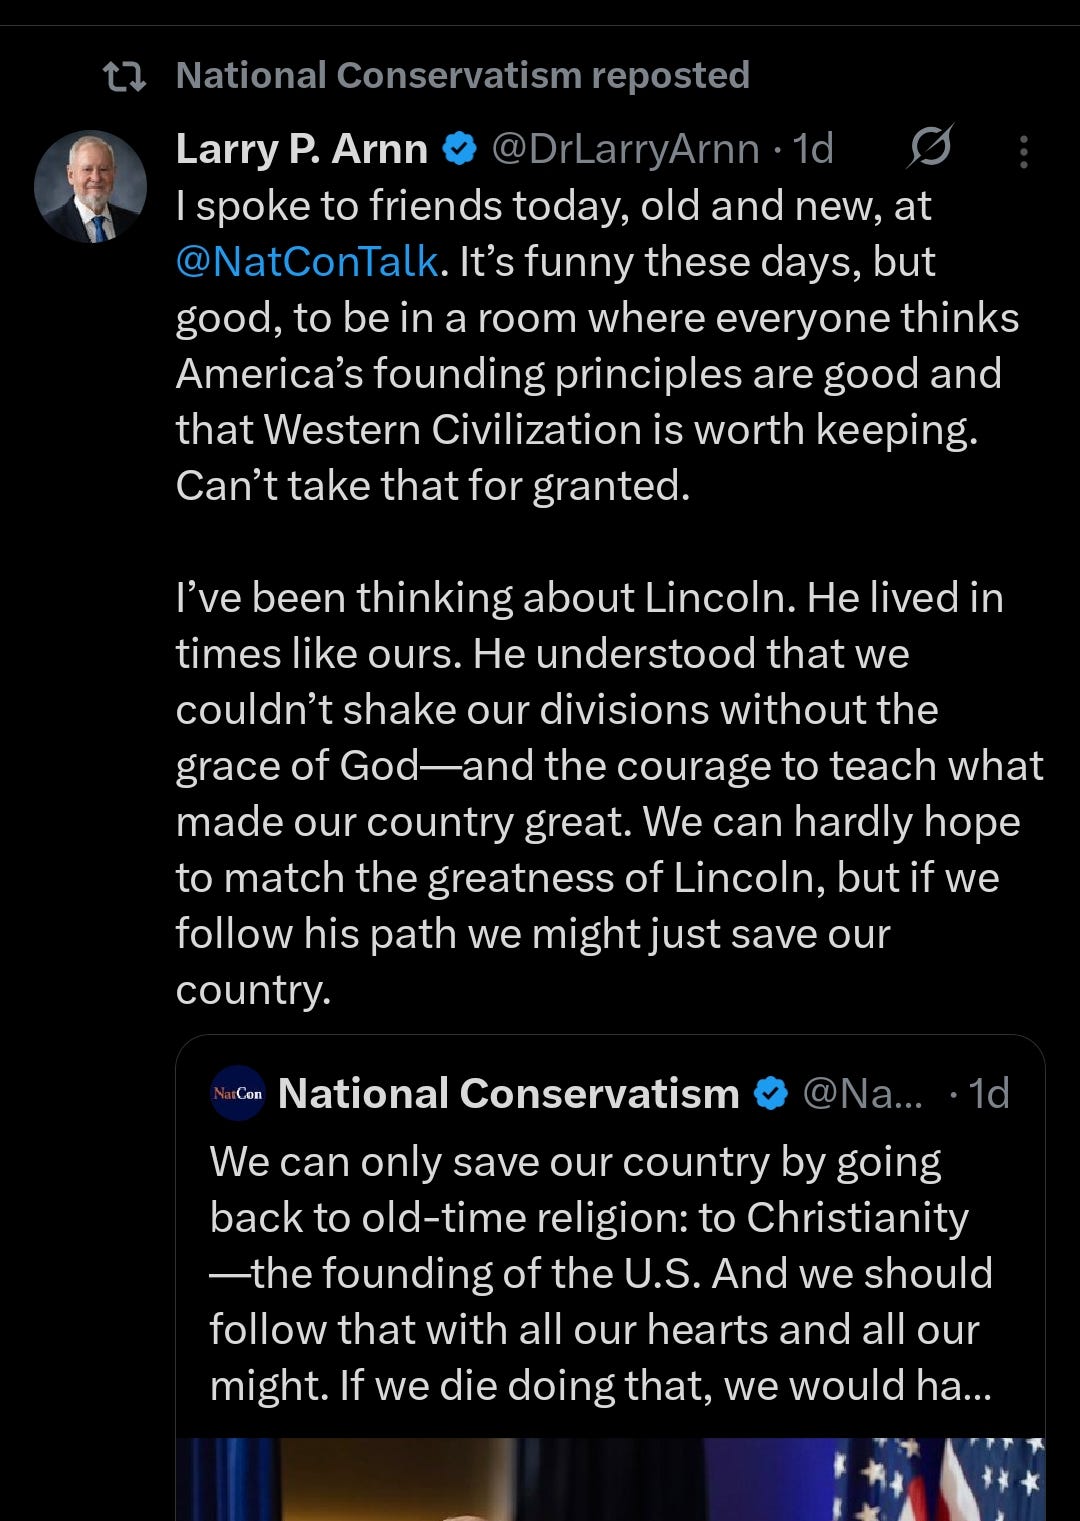The width and height of the screenshot is (1080, 1521).
Task: Click the 1d timestamp in quoted post
Action: click(988, 1094)
